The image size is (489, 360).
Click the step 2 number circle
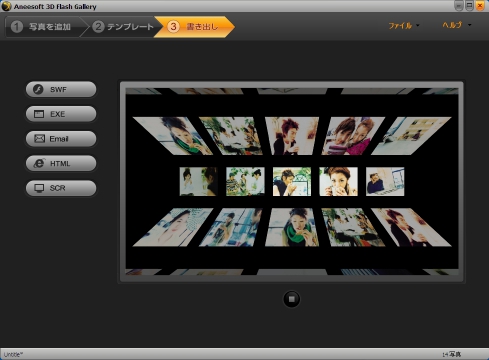tap(98, 27)
